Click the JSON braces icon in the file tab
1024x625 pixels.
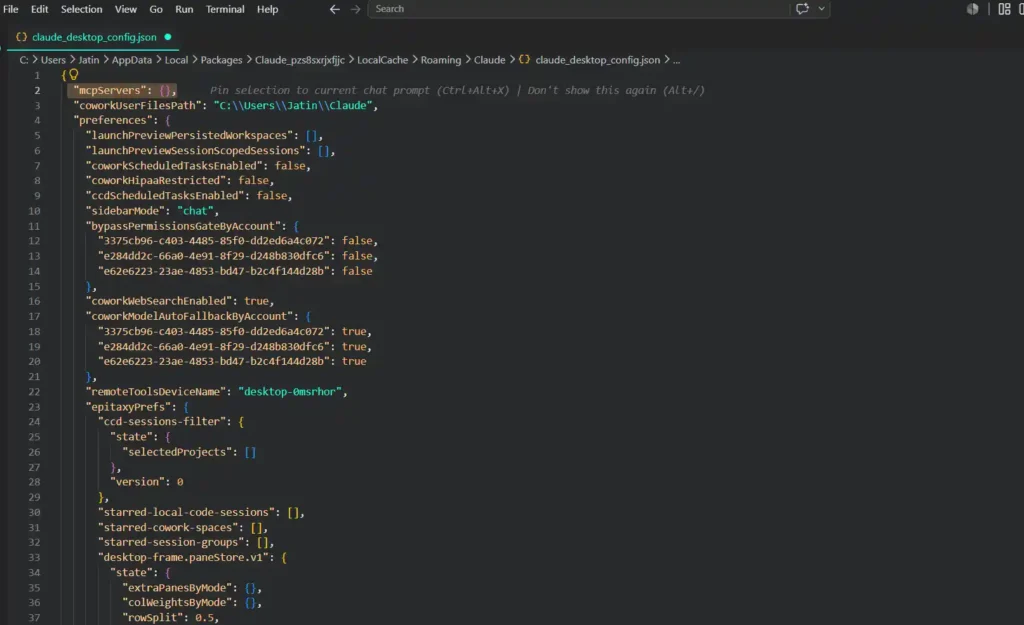coord(22,37)
